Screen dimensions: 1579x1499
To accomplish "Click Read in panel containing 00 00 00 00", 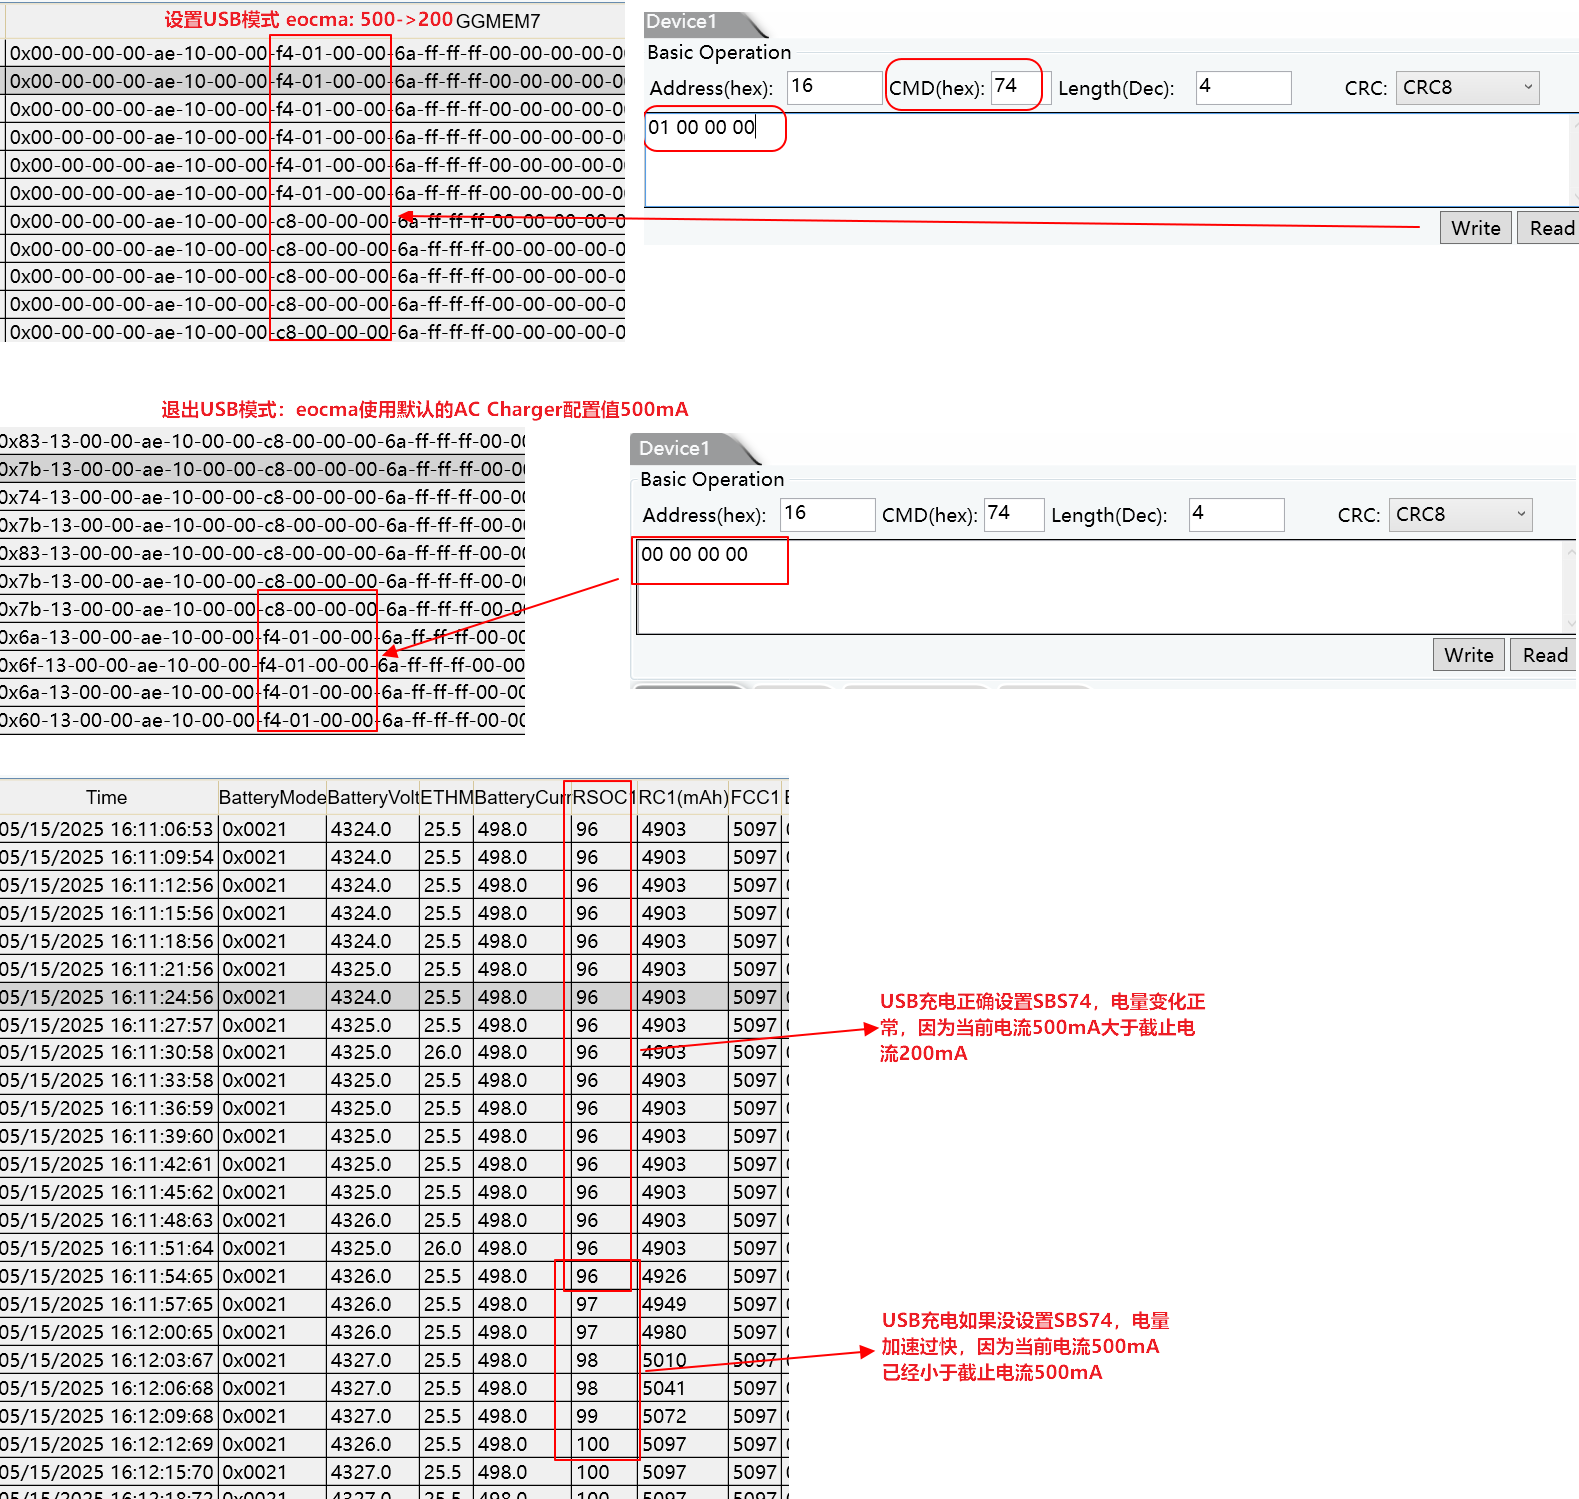I will coord(1544,655).
